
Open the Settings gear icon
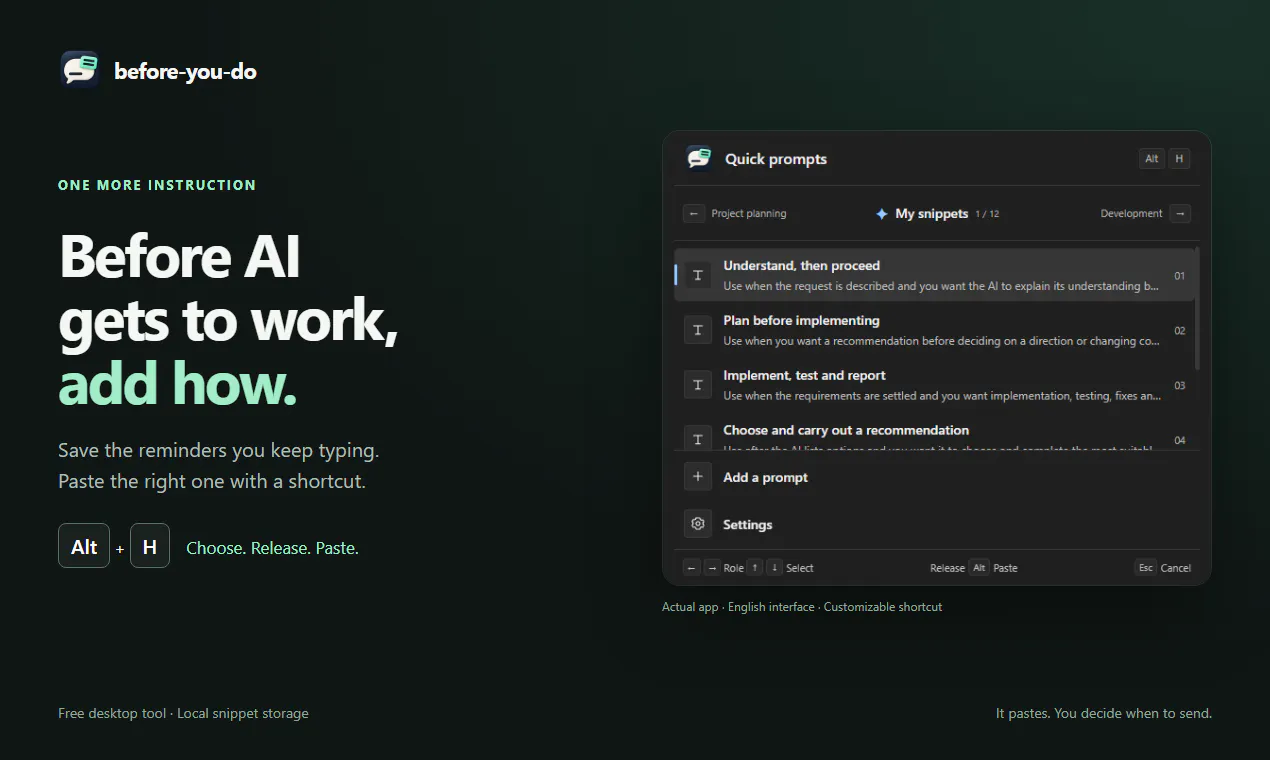[x=698, y=524]
